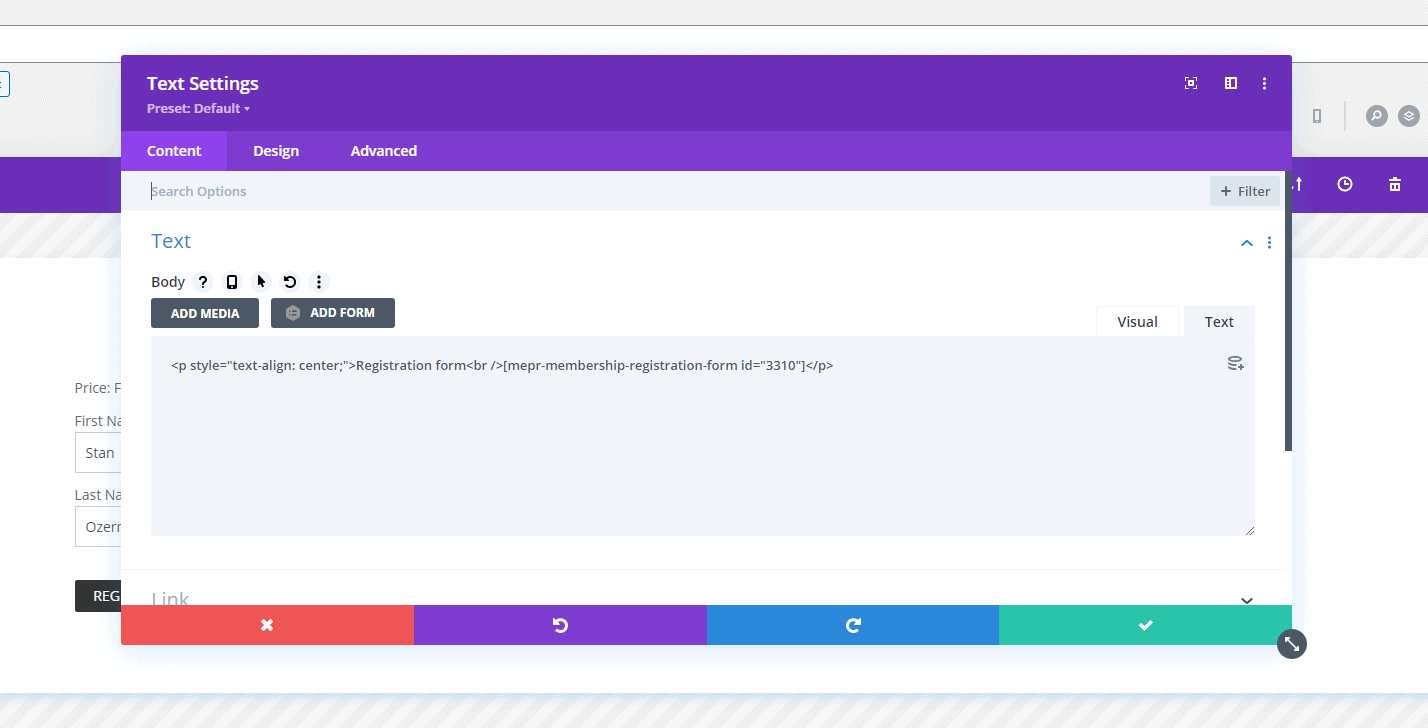Open Text Settings header three-dot menu
This screenshot has height=728, width=1428.
(1265, 83)
